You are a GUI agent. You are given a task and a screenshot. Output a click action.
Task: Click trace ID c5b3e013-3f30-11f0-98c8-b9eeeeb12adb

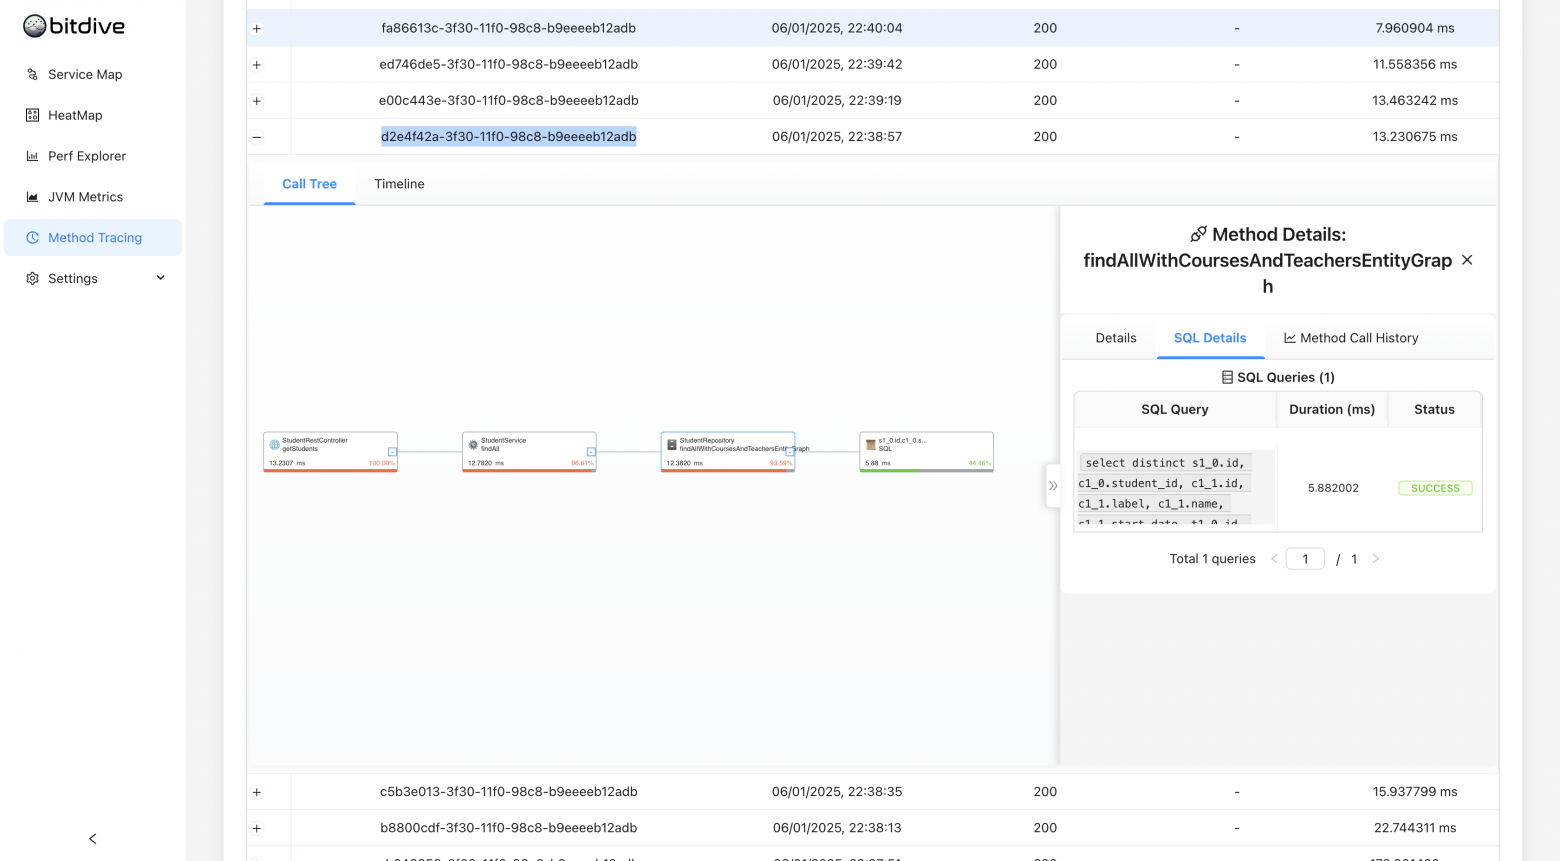click(x=509, y=792)
